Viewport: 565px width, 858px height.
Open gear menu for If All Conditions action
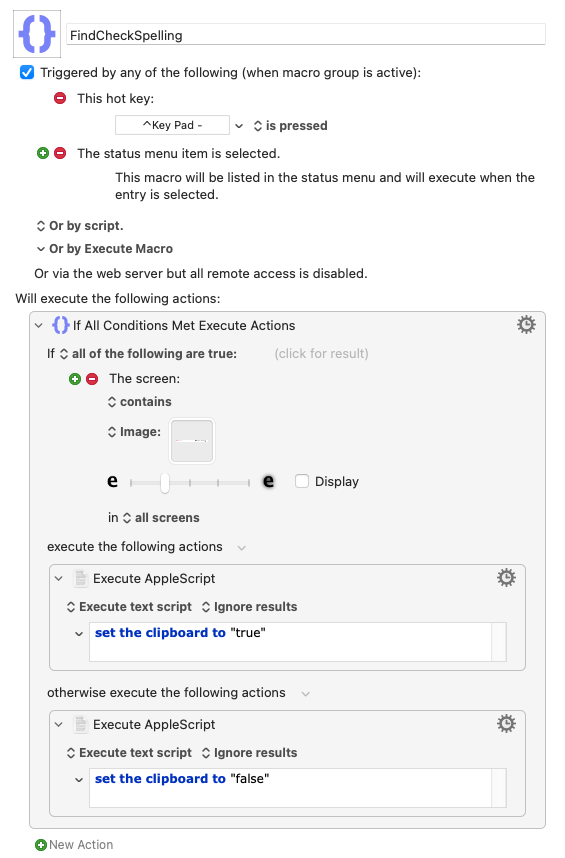coord(526,324)
